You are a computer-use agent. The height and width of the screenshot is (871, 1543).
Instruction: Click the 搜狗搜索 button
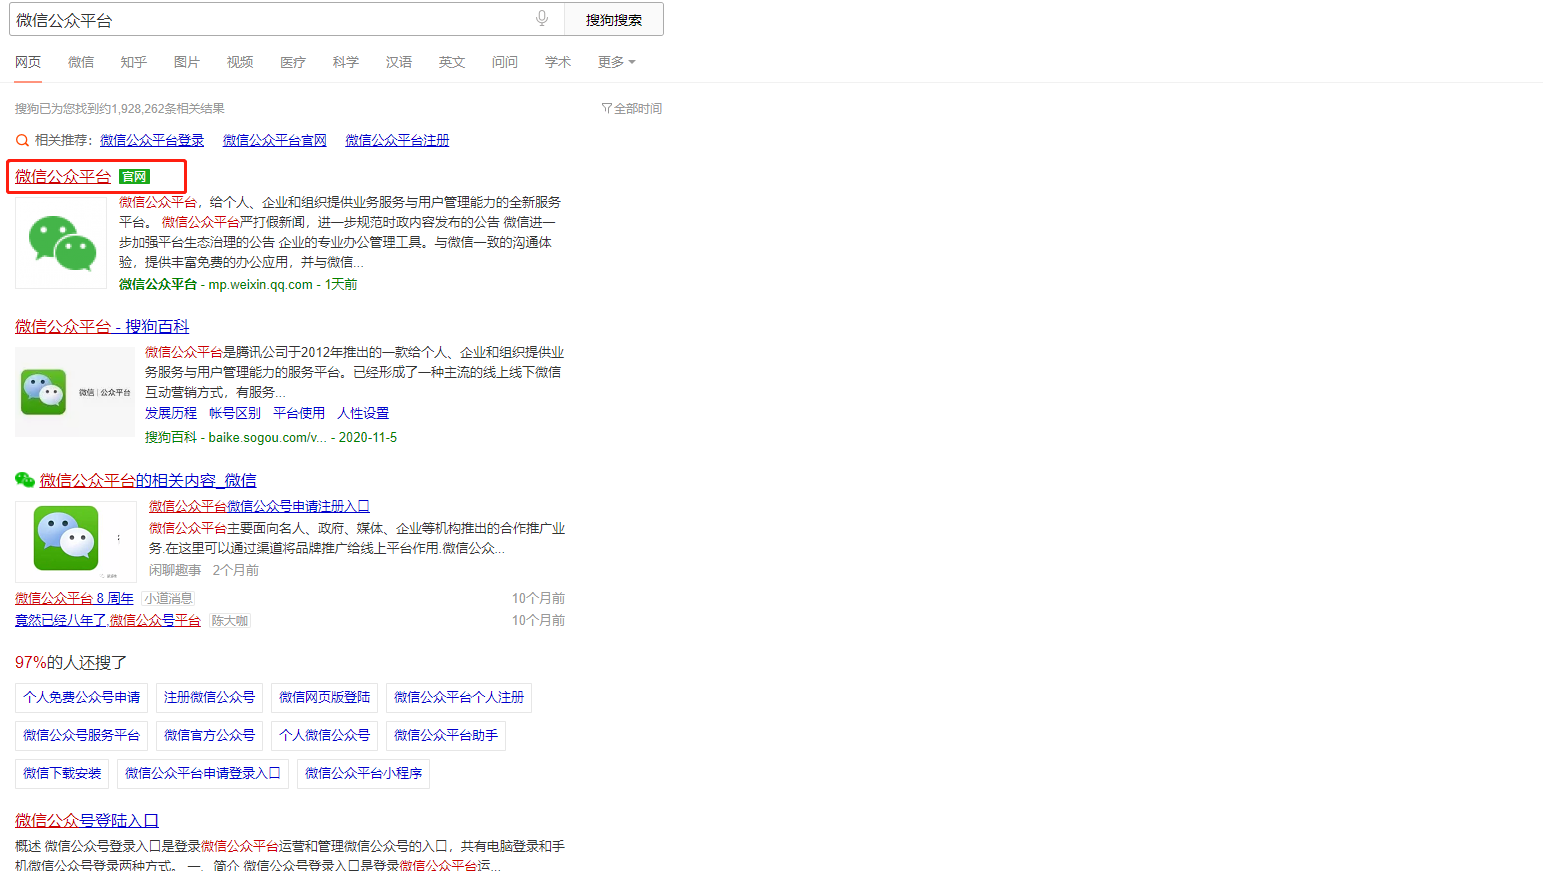pyautogui.click(x=614, y=19)
